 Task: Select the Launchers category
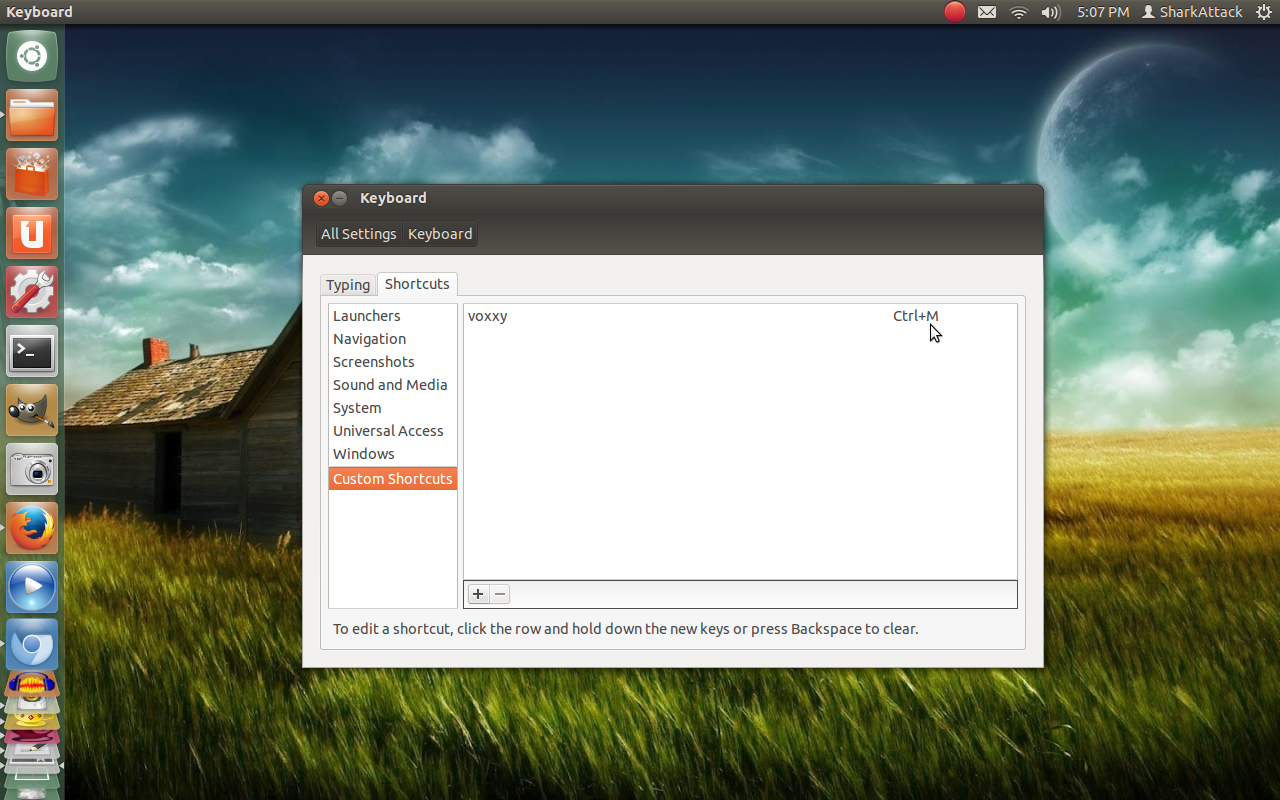point(393,316)
